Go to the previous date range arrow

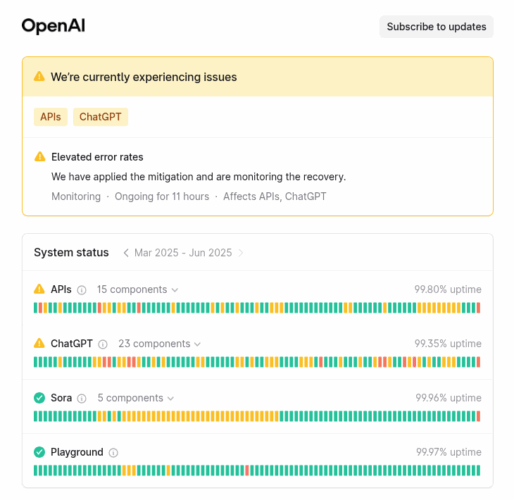(x=126, y=253)
